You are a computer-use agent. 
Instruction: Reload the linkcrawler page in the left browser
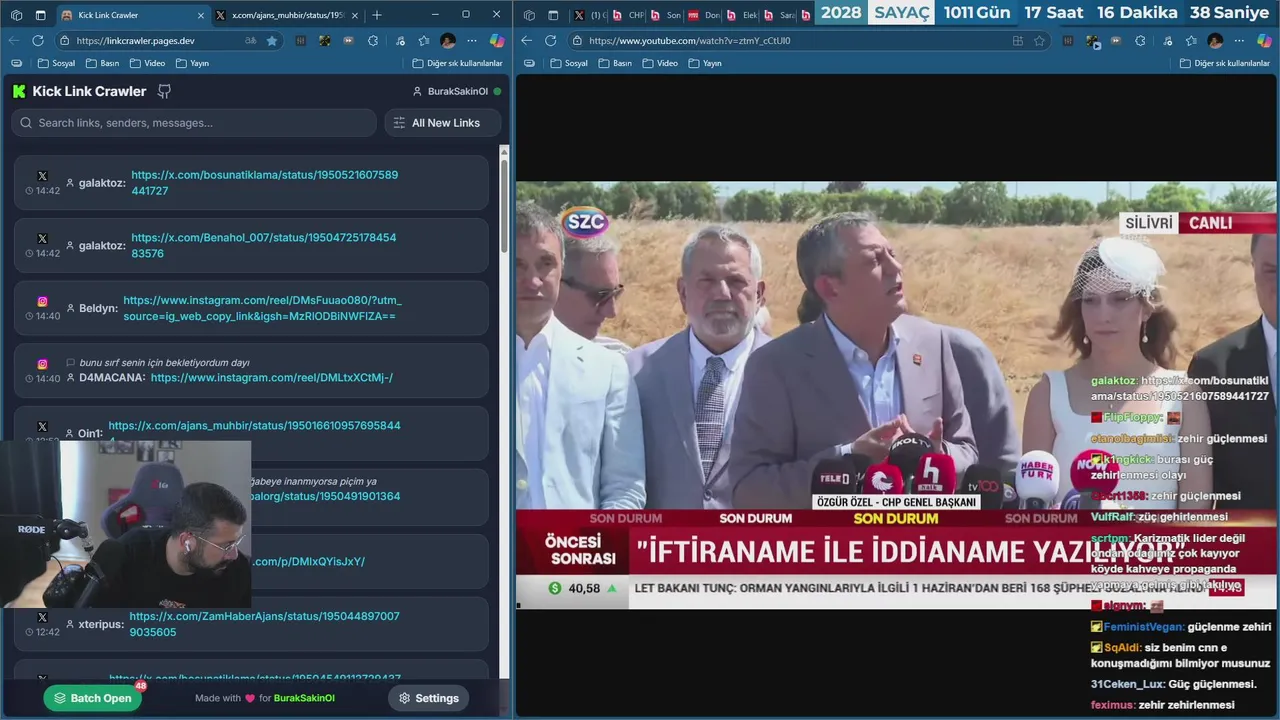[38, 41]
